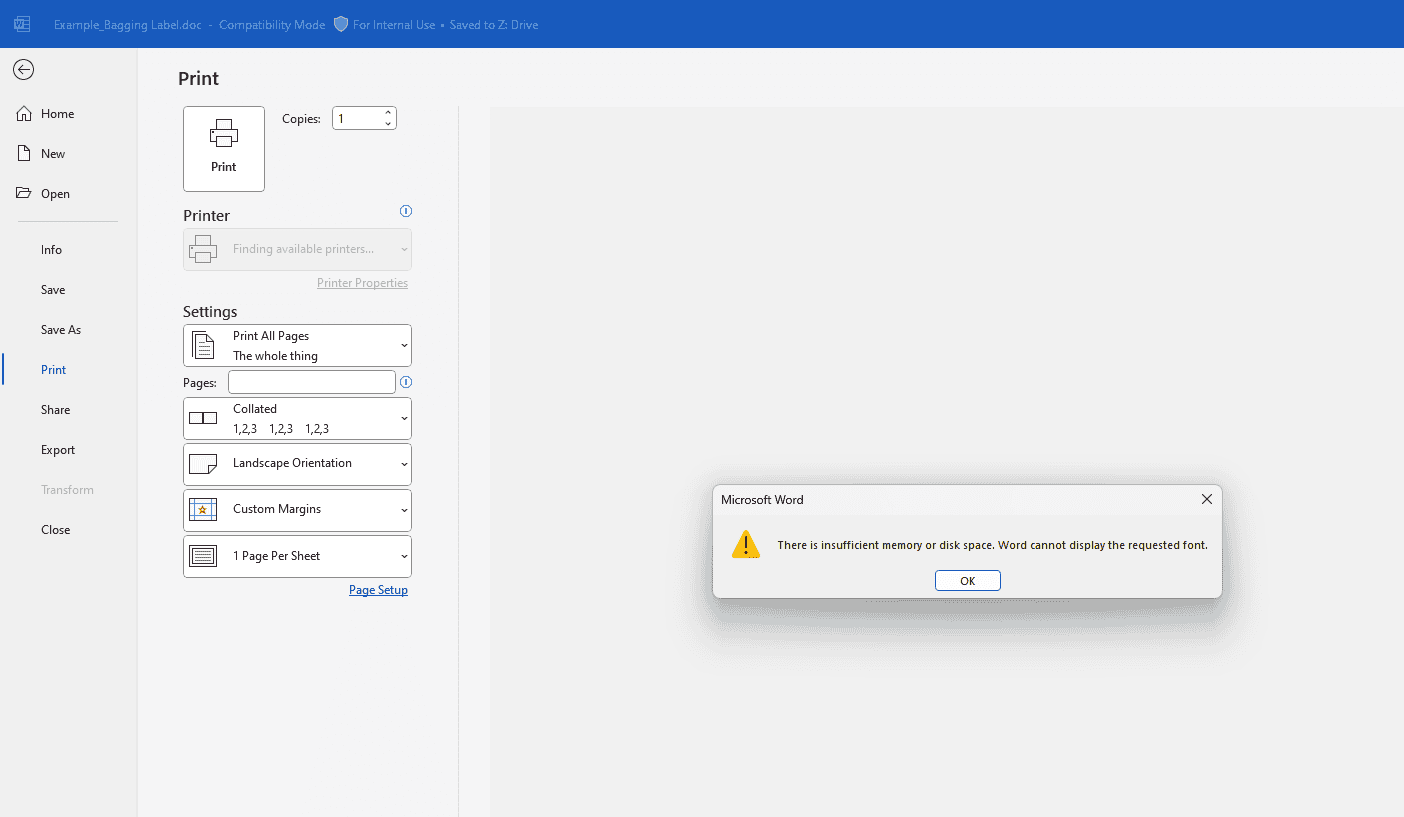Close the Microsoft Word error dialog

click(x=1207, y=499)
